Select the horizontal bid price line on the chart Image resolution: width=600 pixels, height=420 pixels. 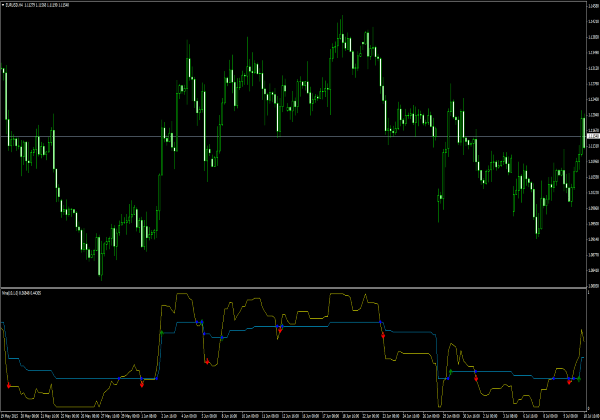tap(293, 136)
